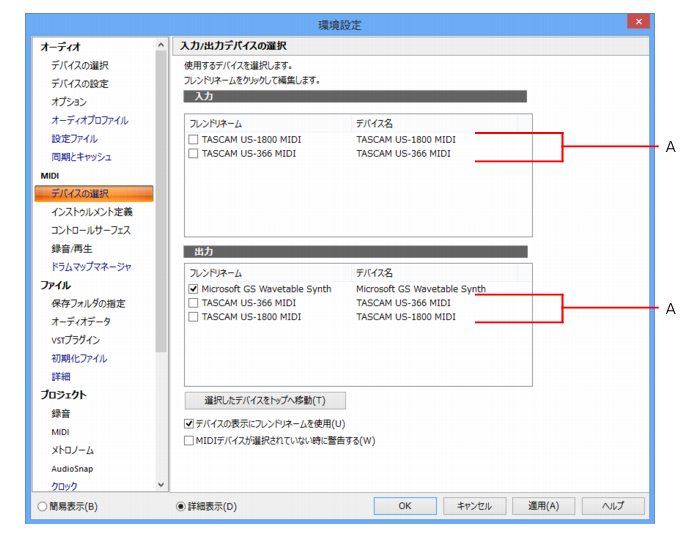
Task: Enable TASCAM US-1800 MIDI output device
Action: pyautogui.click(x=193, y=317)
